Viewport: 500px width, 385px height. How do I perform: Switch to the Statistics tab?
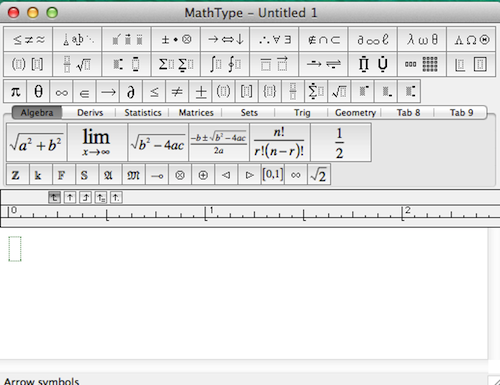pos(143,113)
